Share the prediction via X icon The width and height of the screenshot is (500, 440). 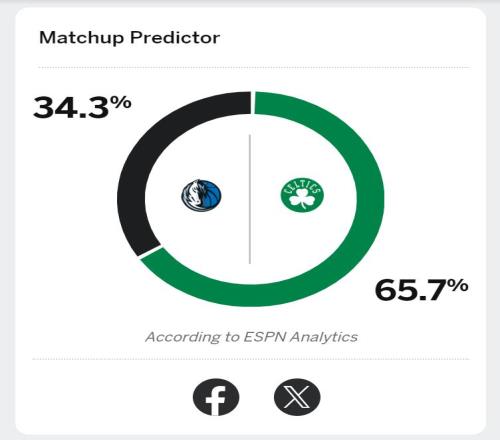pos(297,397)
